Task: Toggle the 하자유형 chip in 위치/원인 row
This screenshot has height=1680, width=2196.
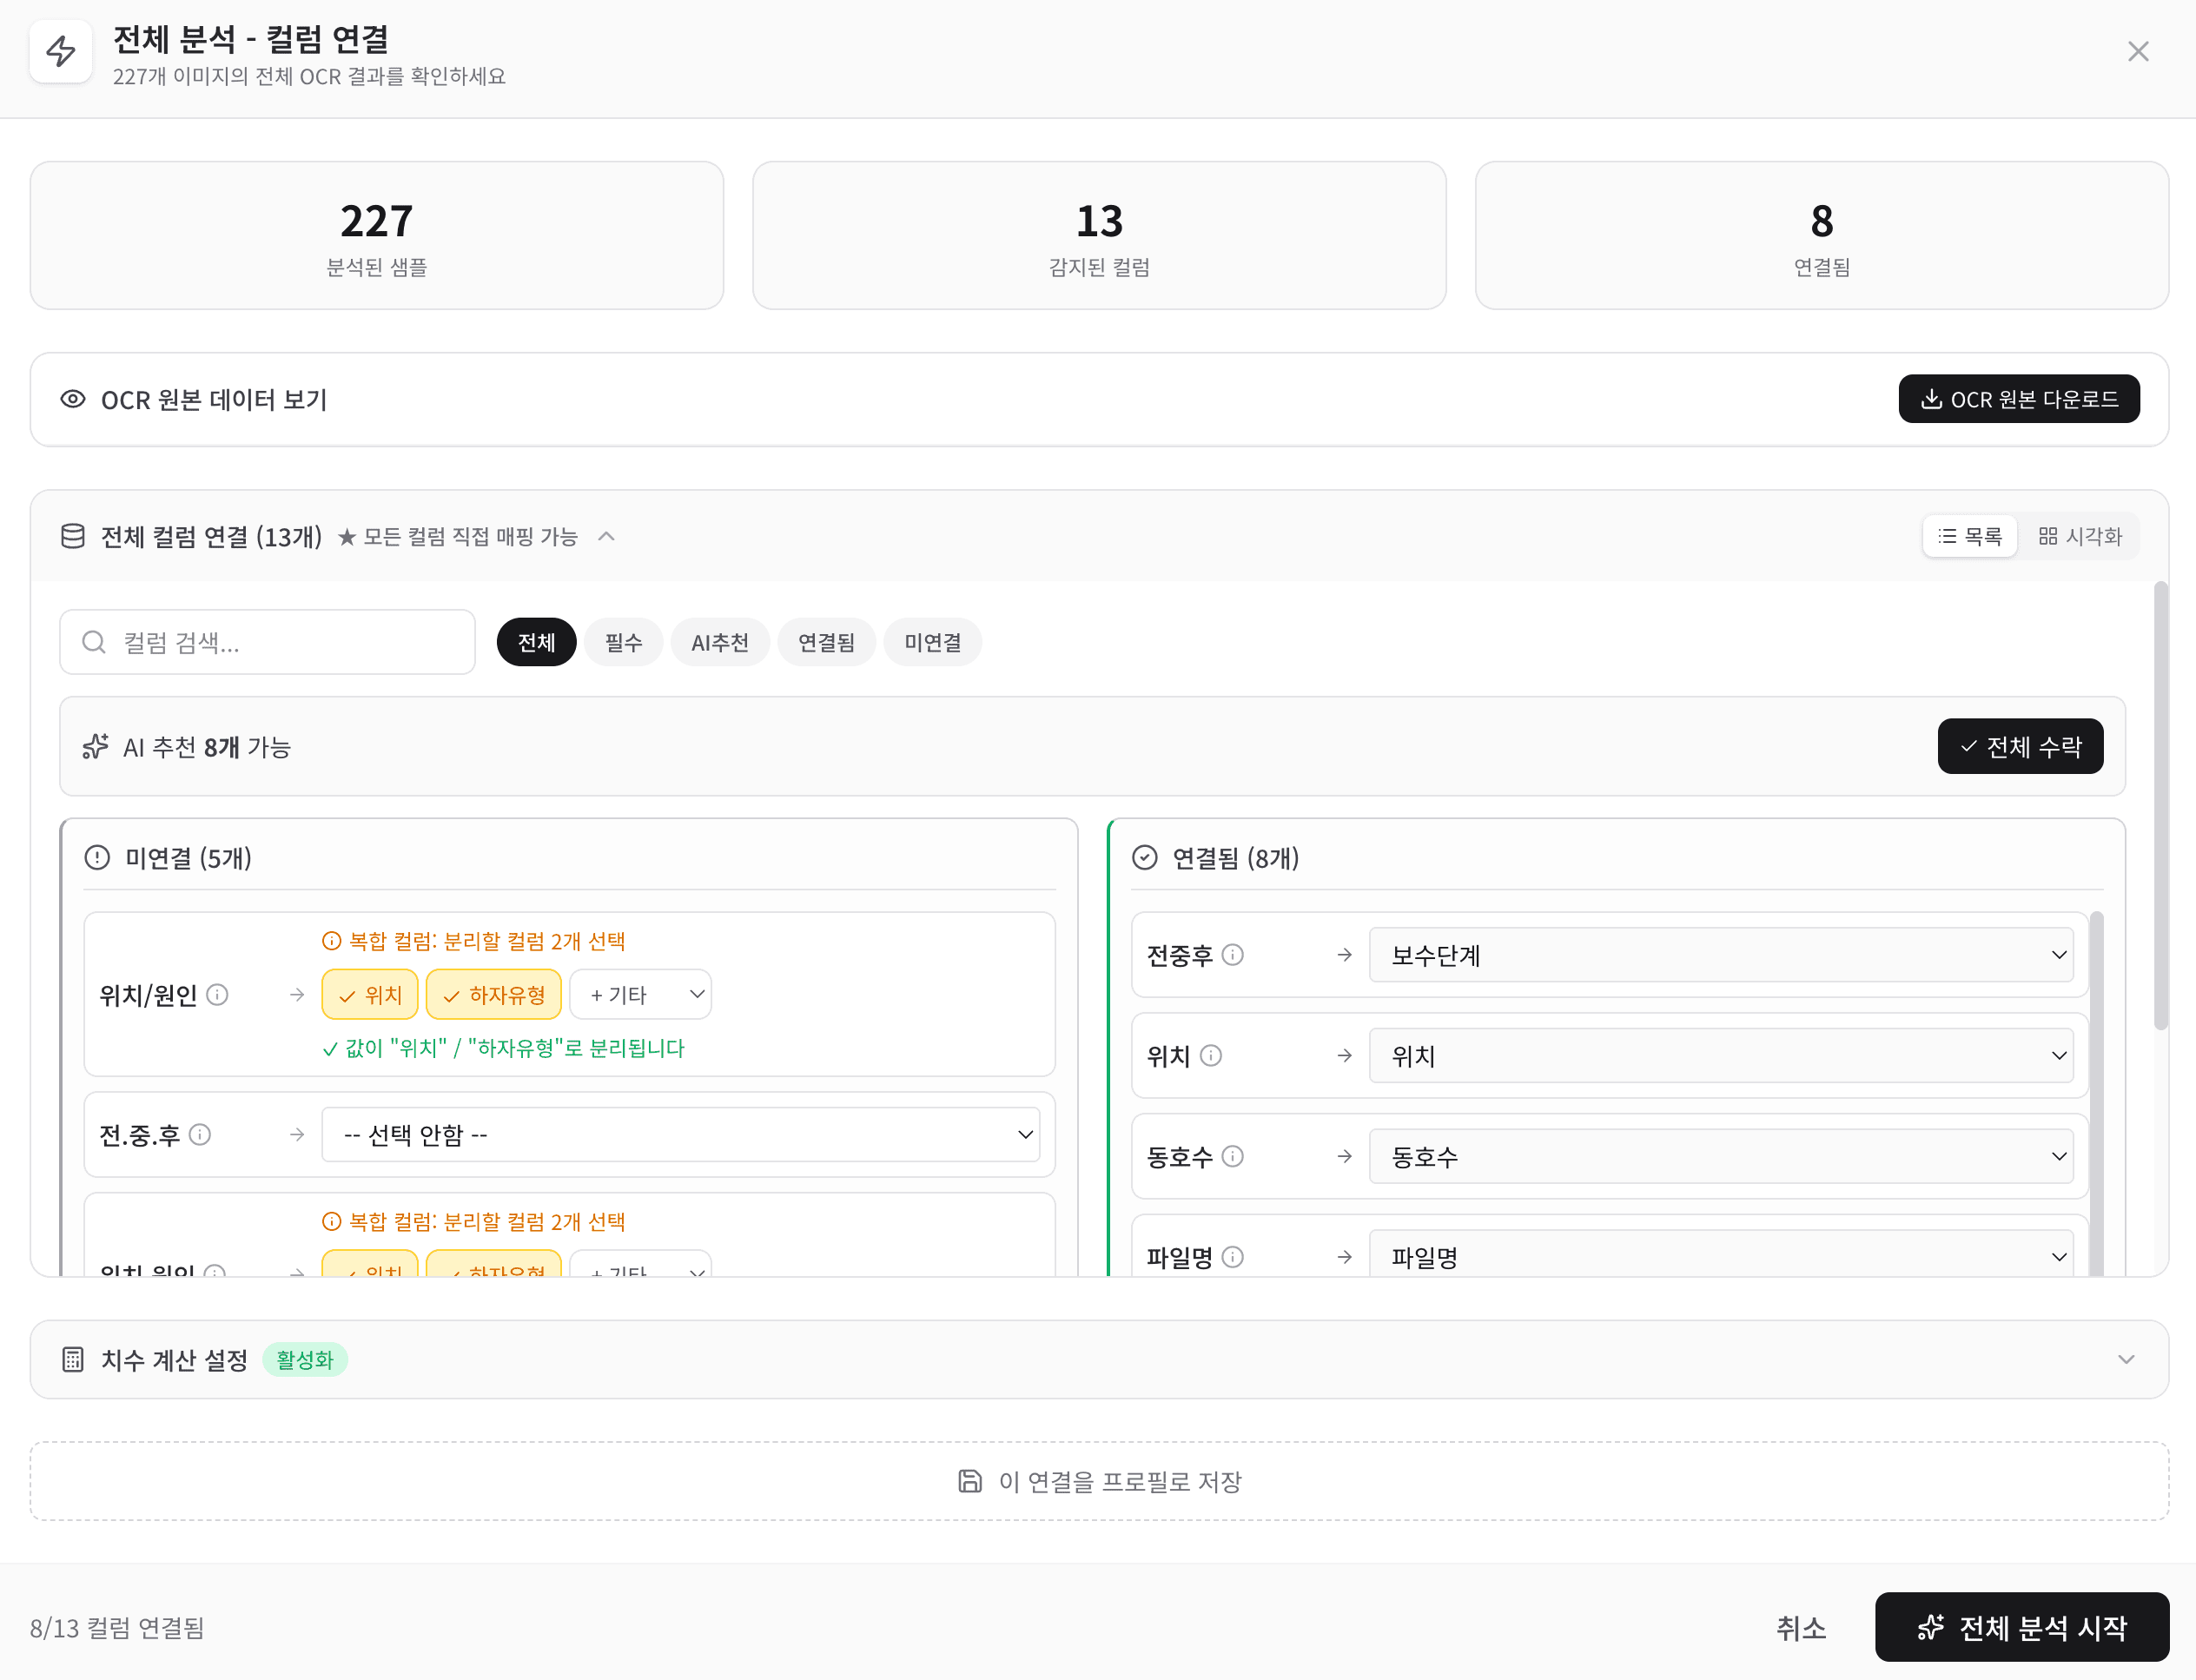Action: tap(494, 995)
